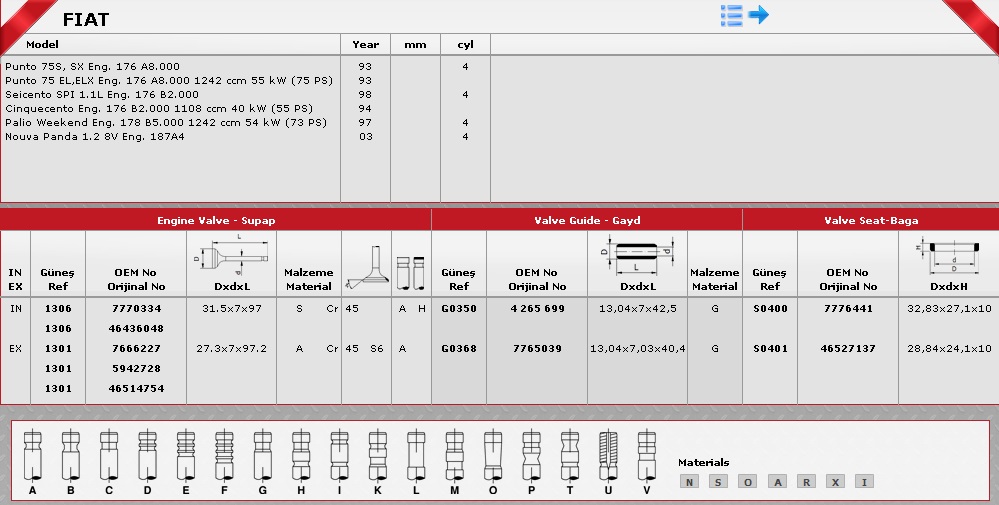Viewport: 999px width, 505px height.
Task: Click the Valve Seat-Baga header
Action: 870,220
